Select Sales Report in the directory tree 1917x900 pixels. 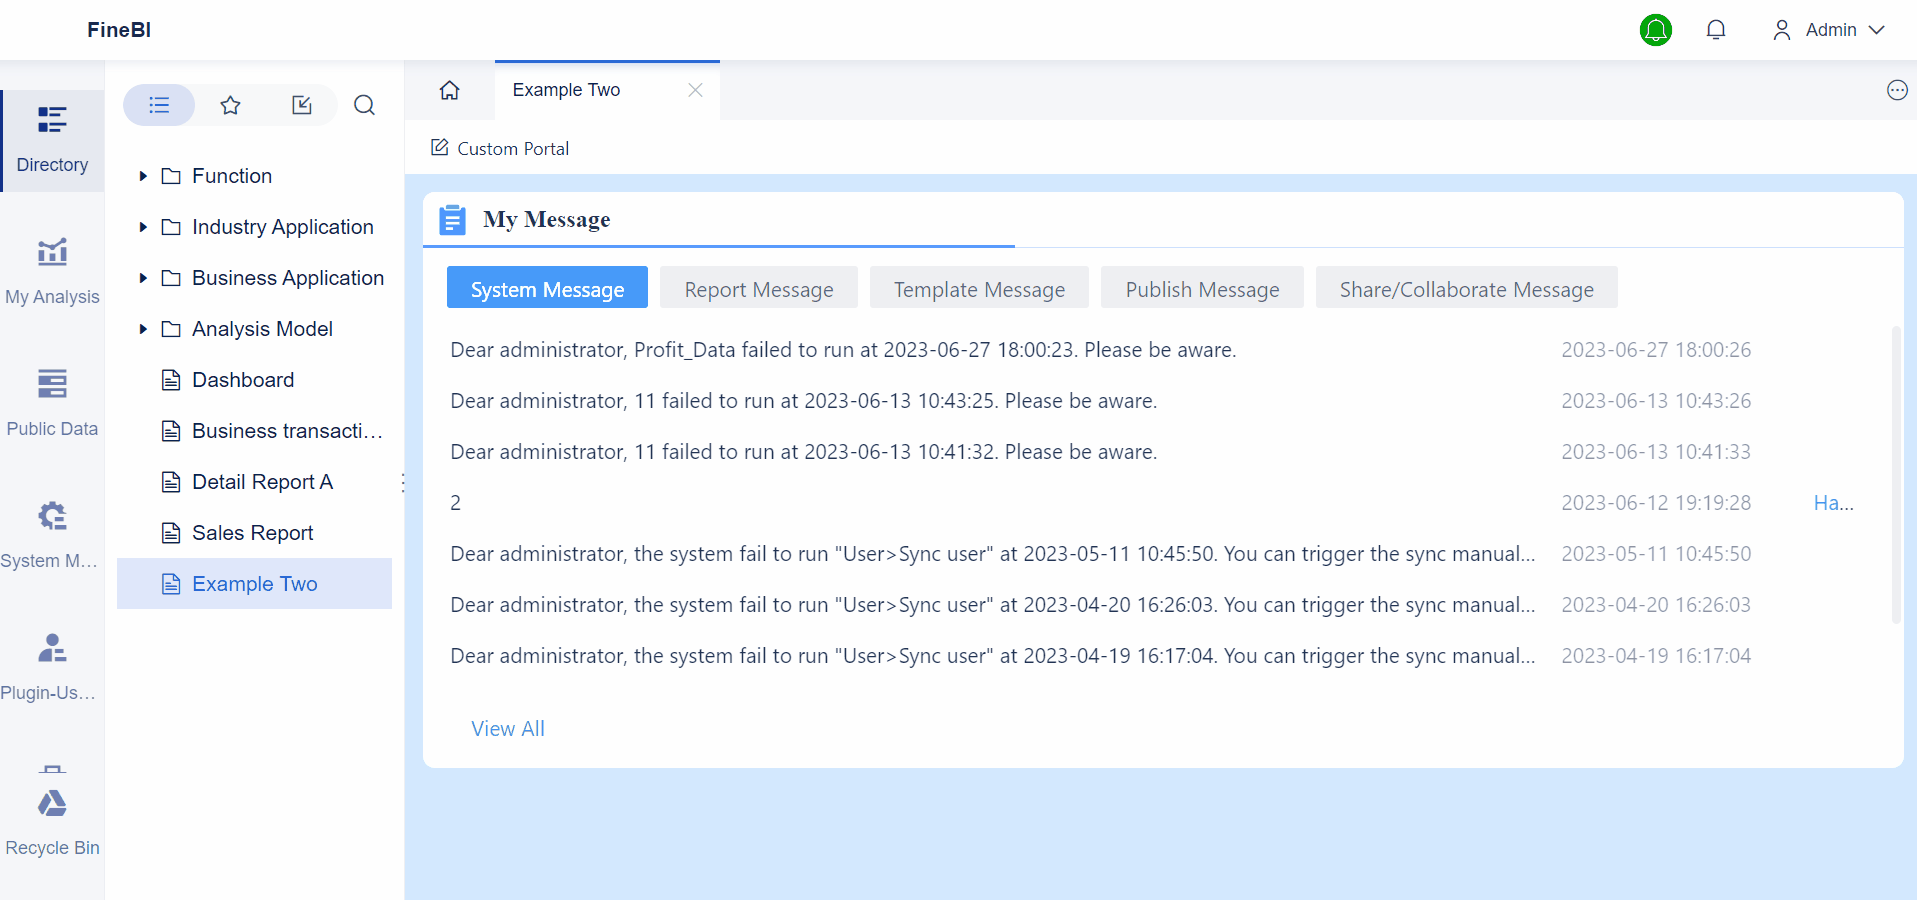point(252,532)
